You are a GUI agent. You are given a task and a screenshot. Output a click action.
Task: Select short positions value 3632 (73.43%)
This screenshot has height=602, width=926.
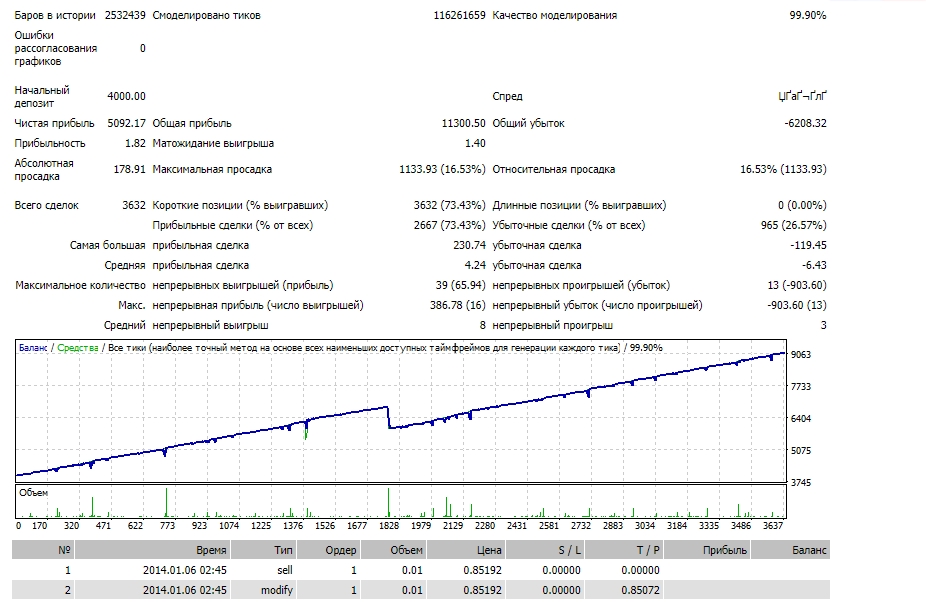[449, 206]
